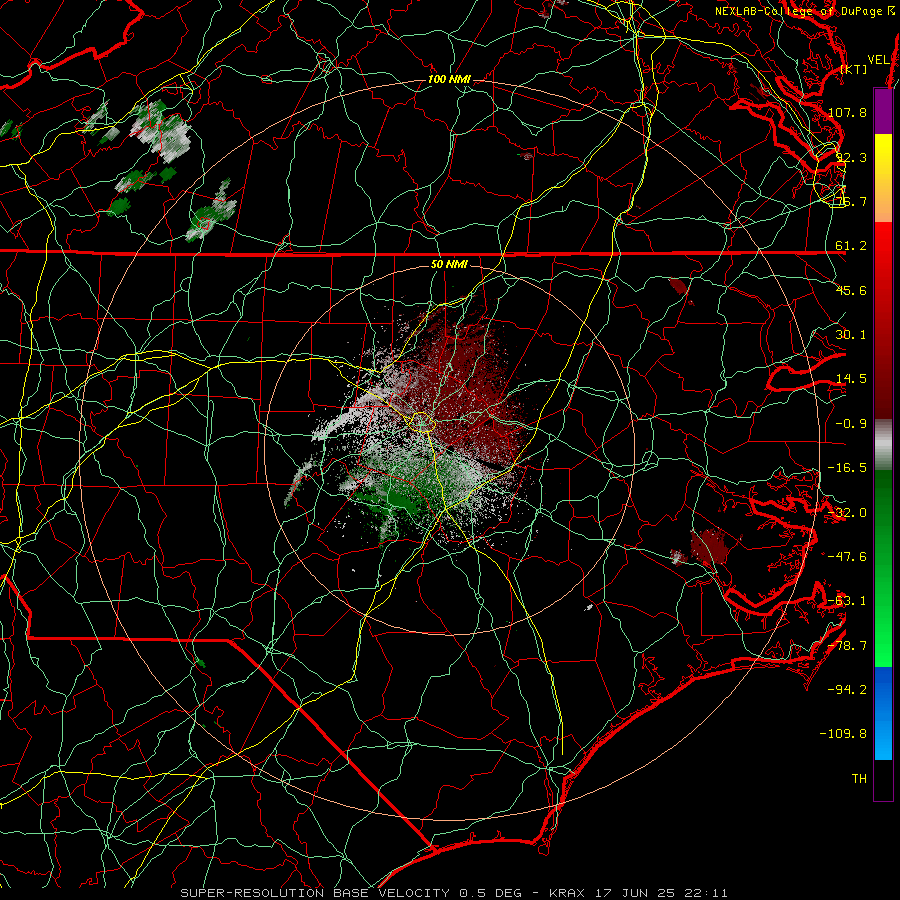Image resolution: width=900 pixels, height=900 pixels.
Task: Select the 61.2 velocity scale value
Action: click(x=851, y=246)
